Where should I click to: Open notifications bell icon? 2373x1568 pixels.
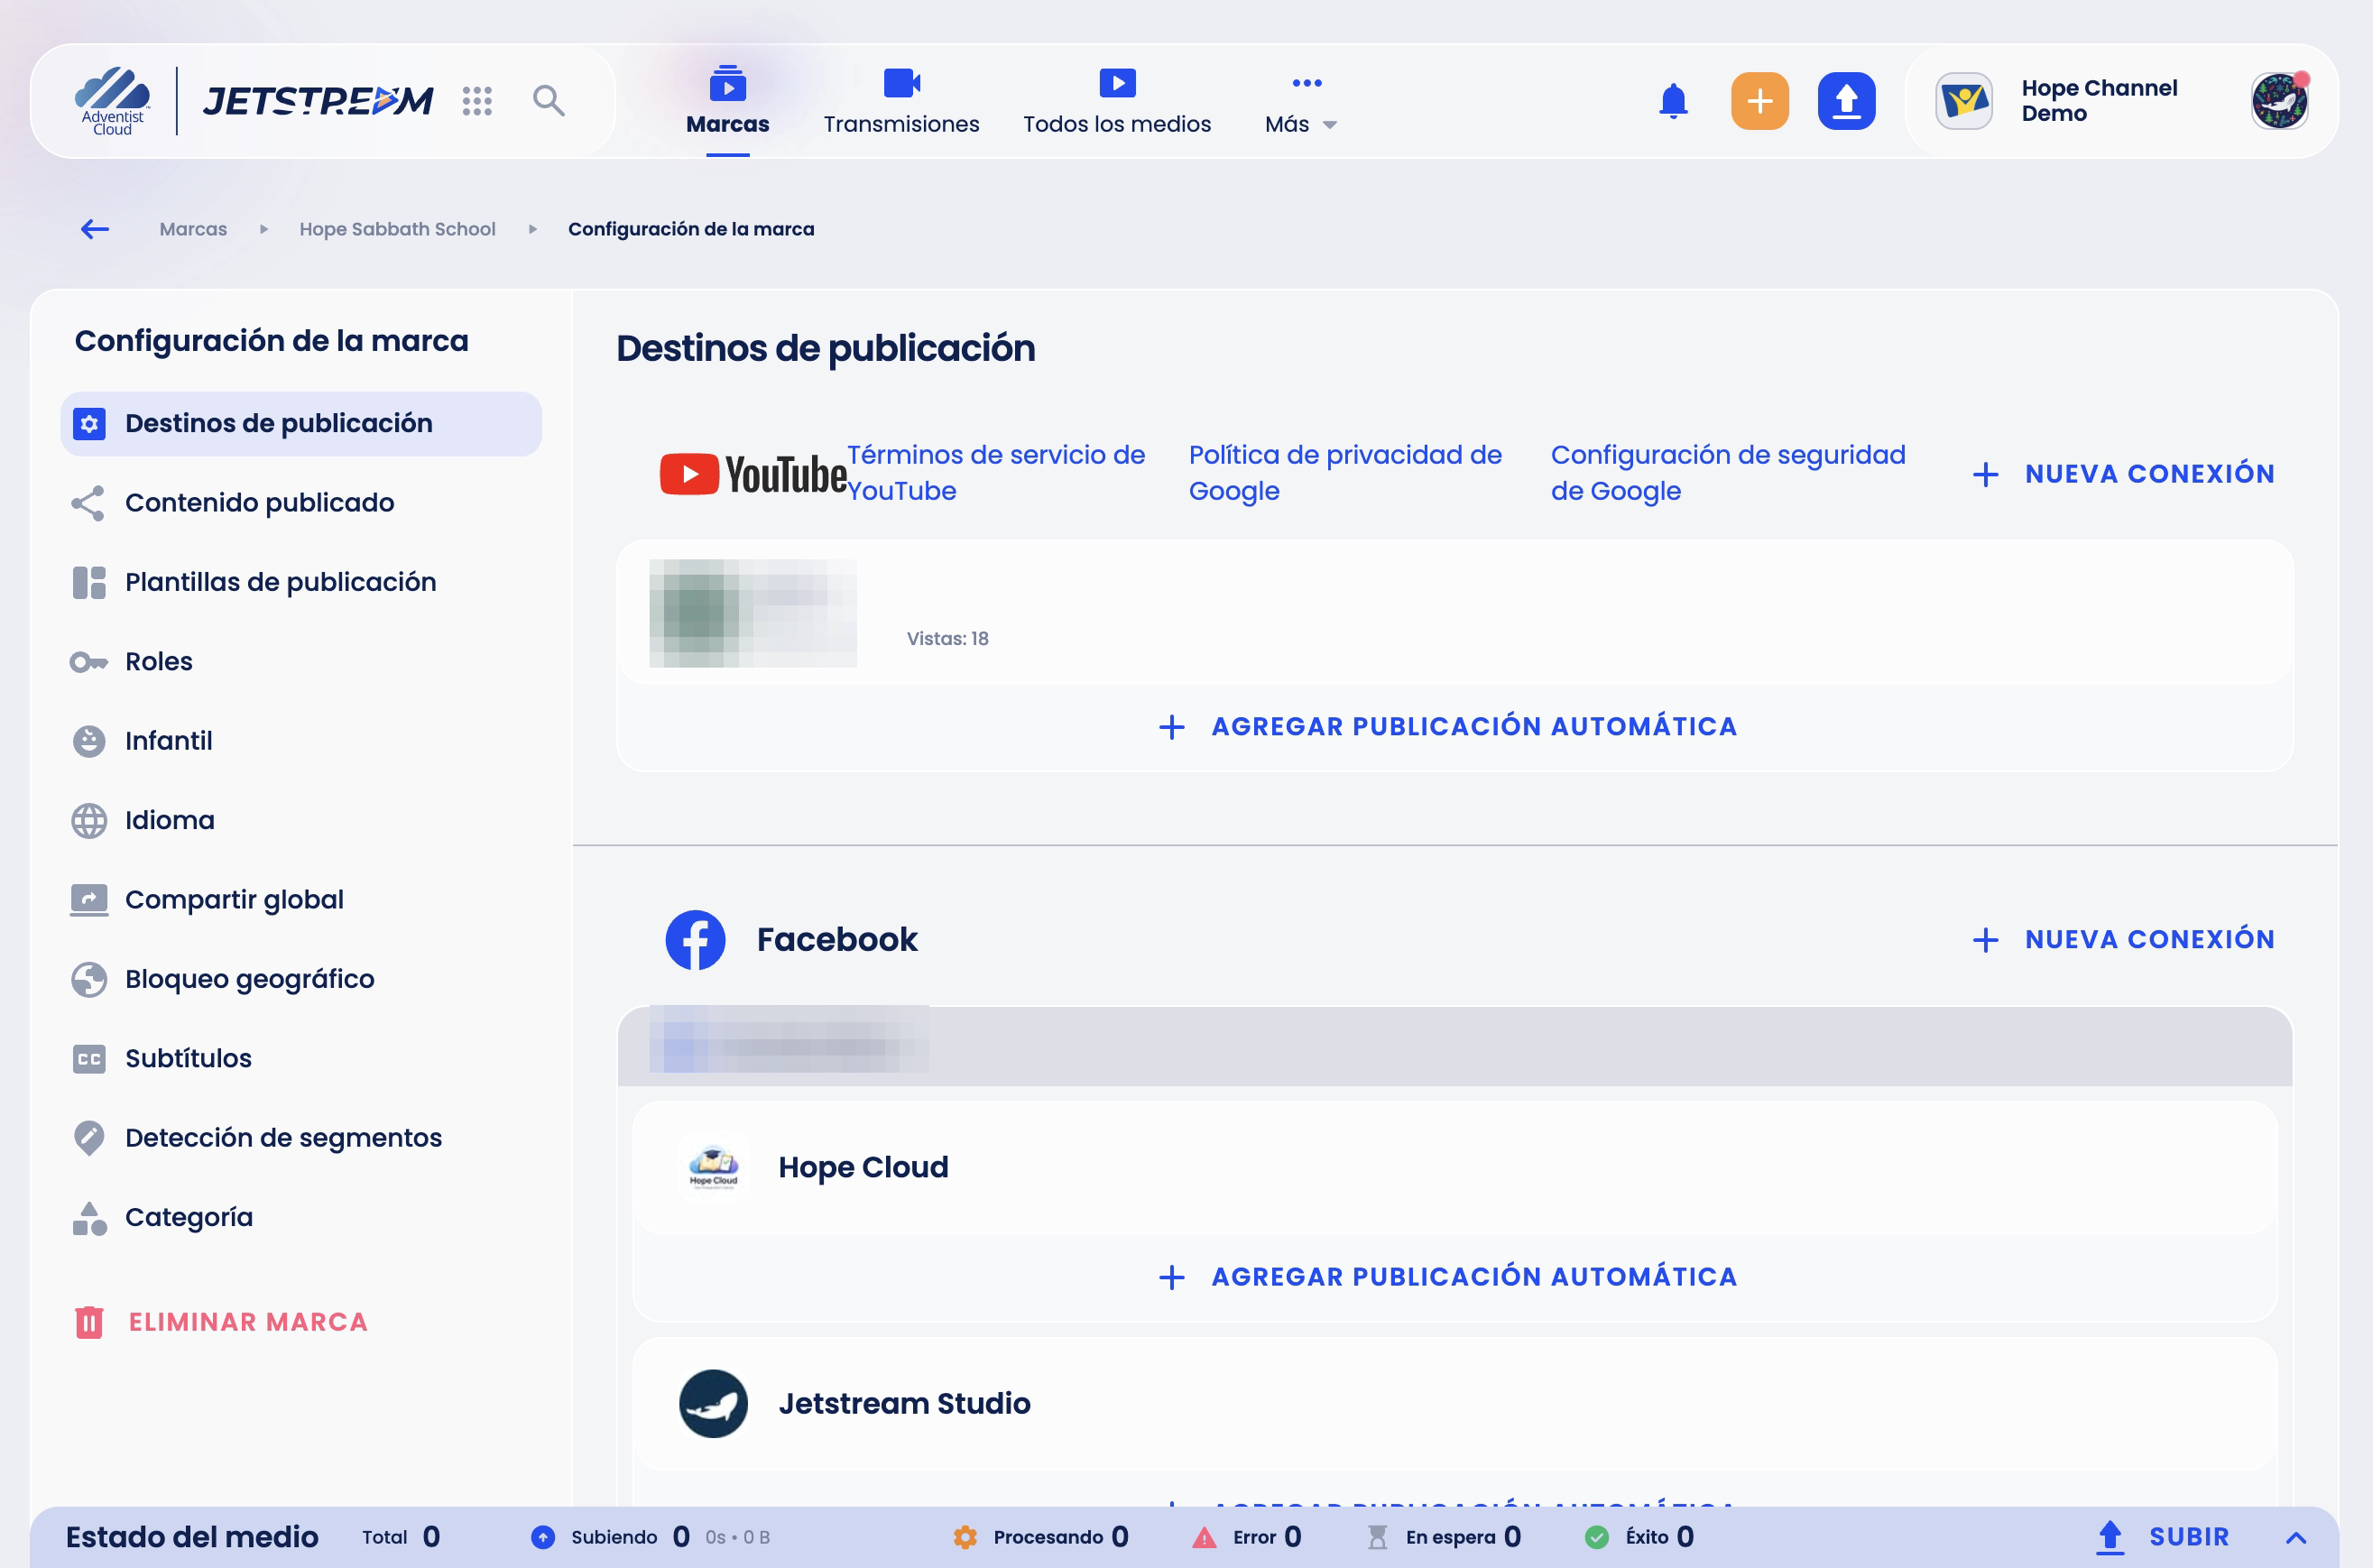pos(1673,101)
